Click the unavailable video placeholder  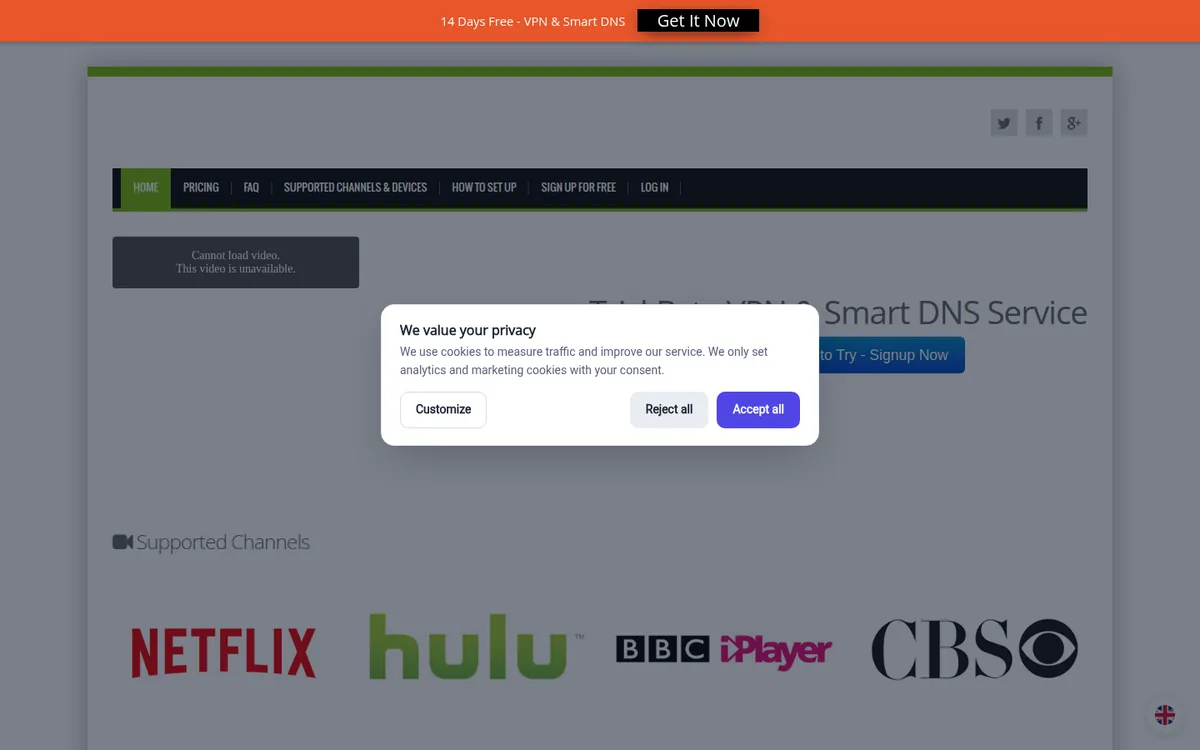pyautogui.click(x=236, y=262)
